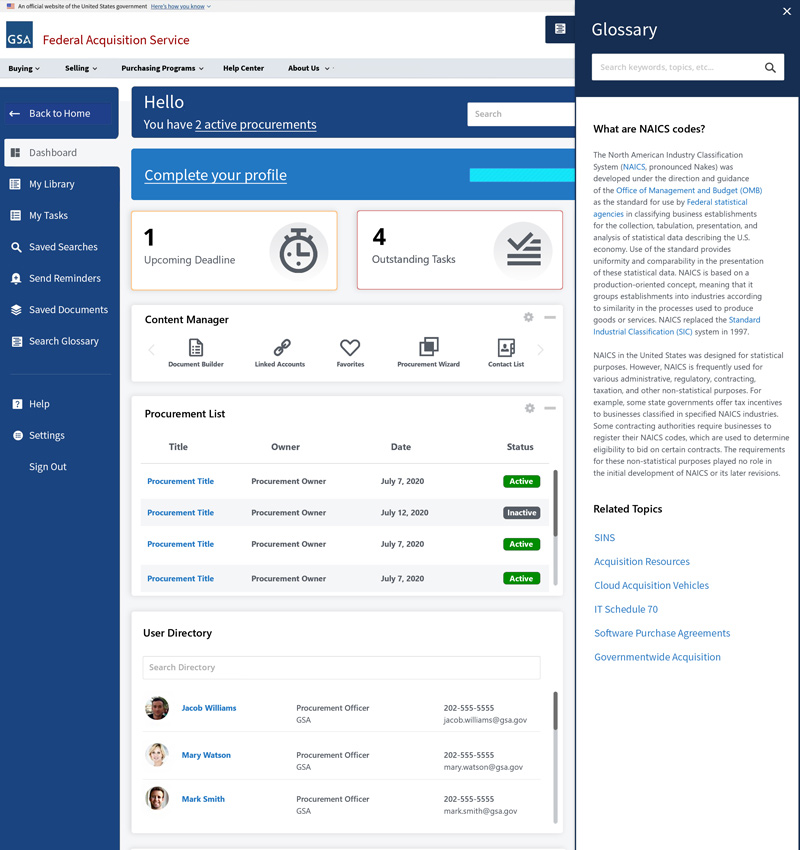Click the Linked Accounts chain icon
The image size is (800, 850).
point(281,348)
